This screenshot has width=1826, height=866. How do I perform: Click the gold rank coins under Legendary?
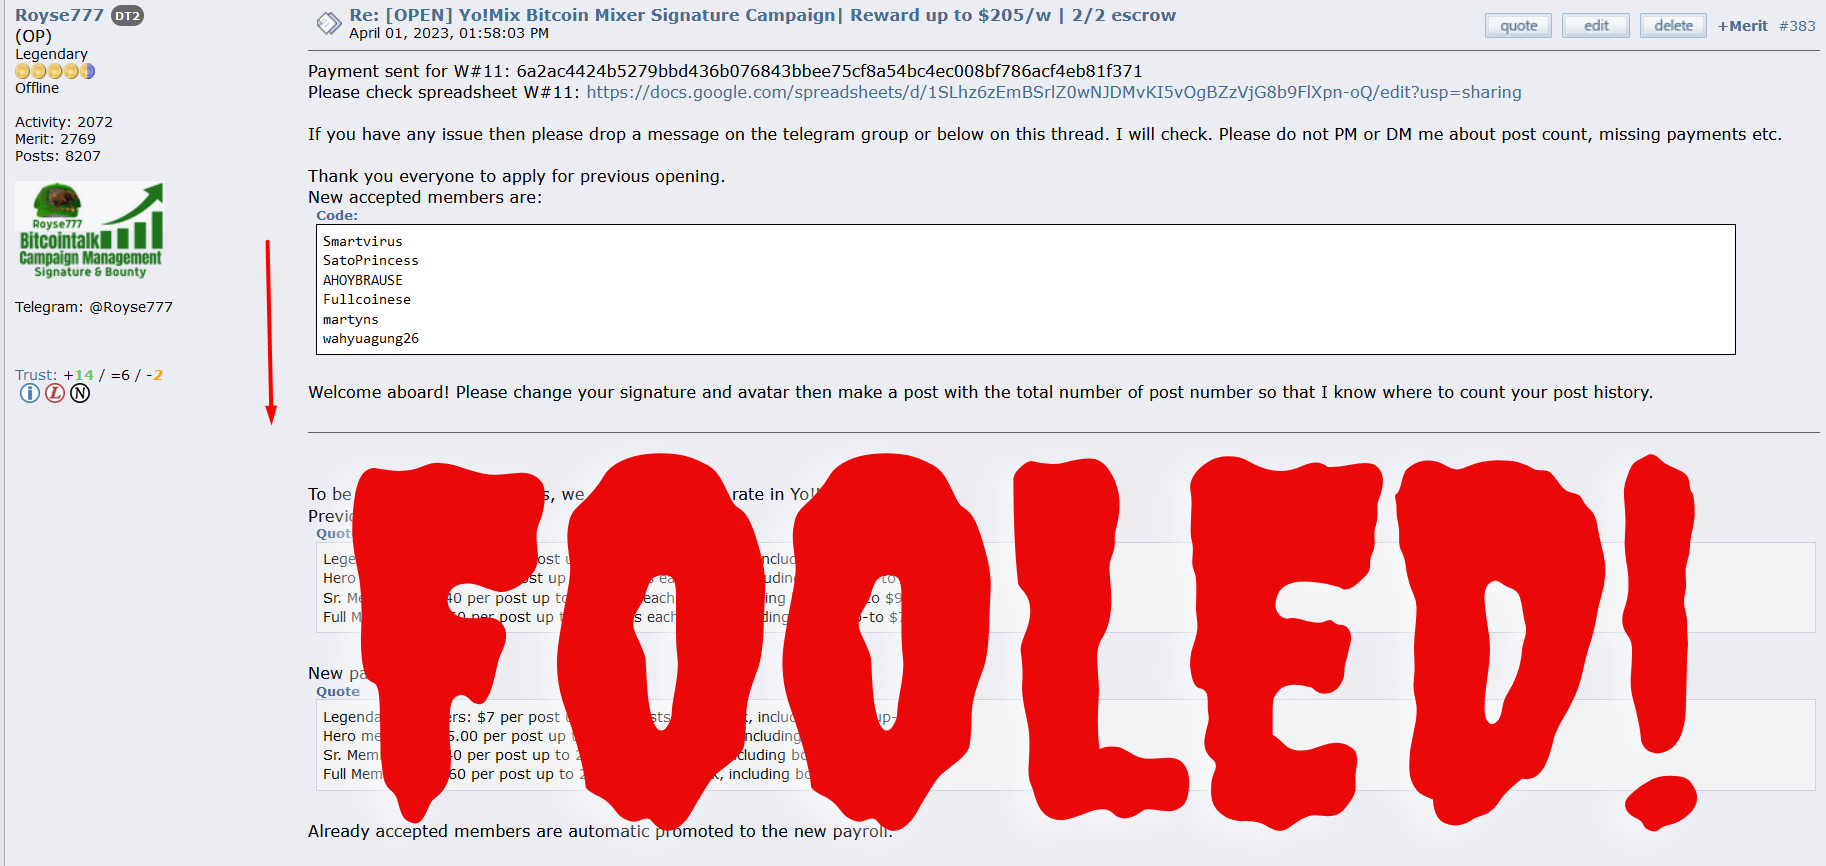(x=55, y=71)
